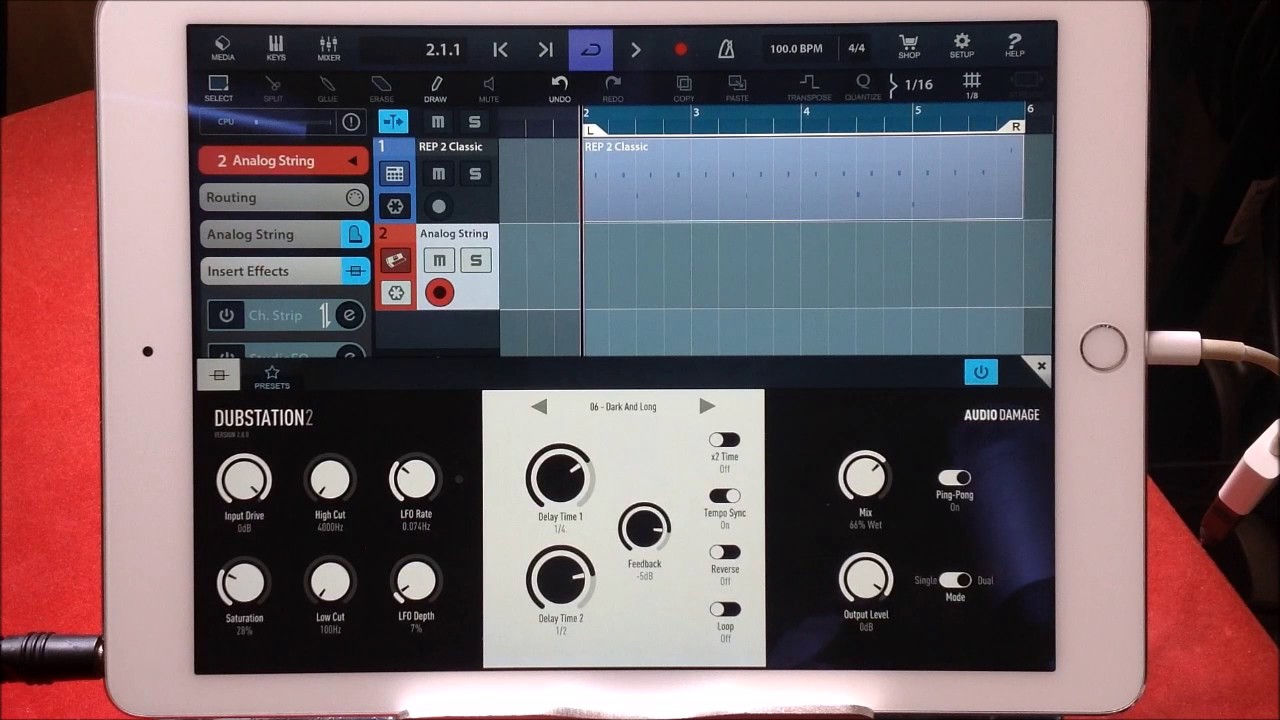Turn off Tempo Sync switch
This screenshot has width=1280, height=720.
pyautogui.click(x=724, y=496)
